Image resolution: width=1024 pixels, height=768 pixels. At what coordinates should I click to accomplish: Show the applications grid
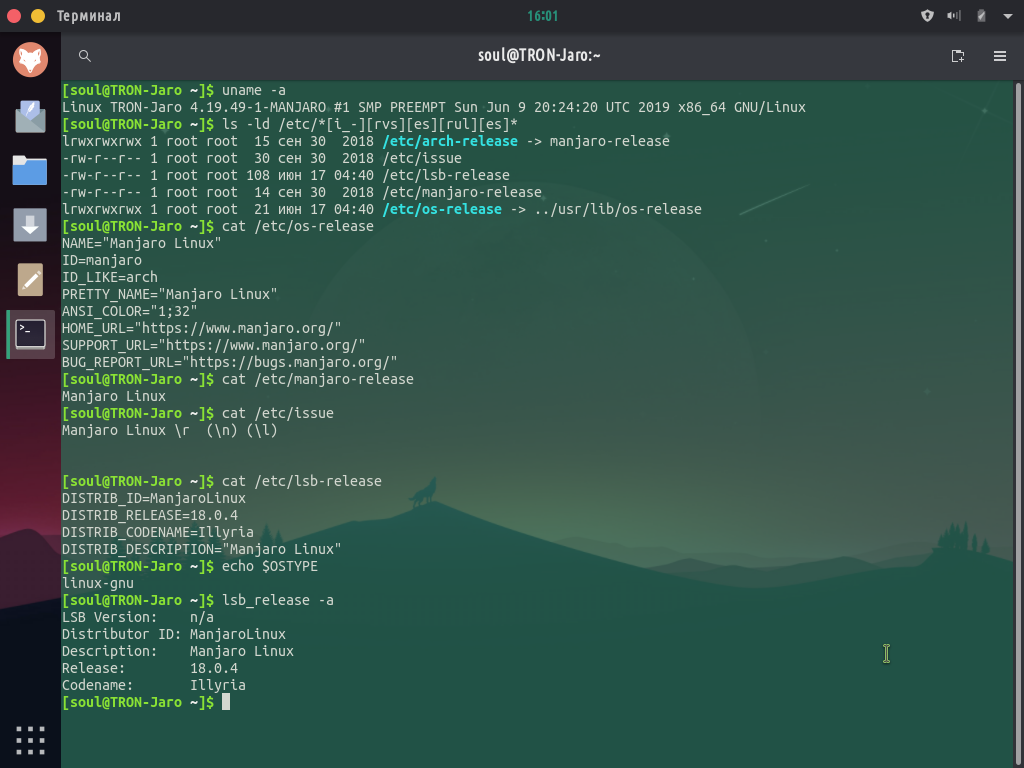30,740
